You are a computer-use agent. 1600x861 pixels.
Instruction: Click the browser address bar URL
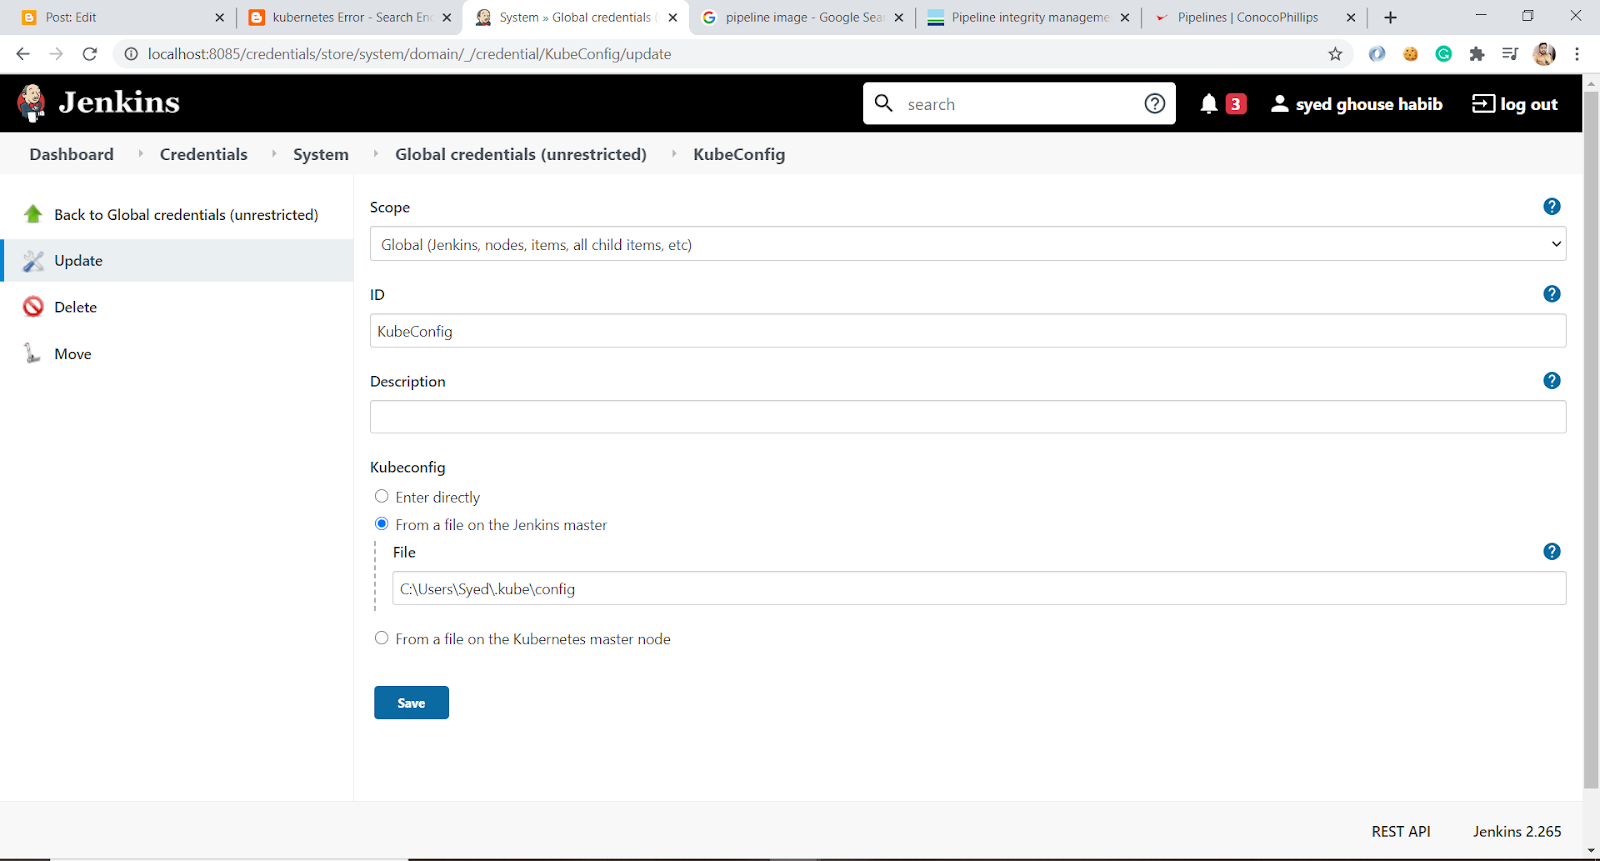pos(410,54)
